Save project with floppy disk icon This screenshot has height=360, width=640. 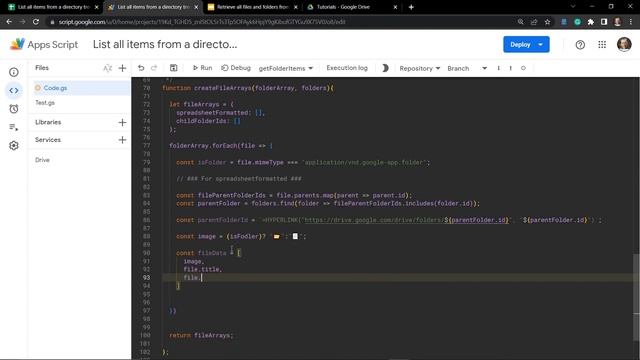[x=173, y=68]
